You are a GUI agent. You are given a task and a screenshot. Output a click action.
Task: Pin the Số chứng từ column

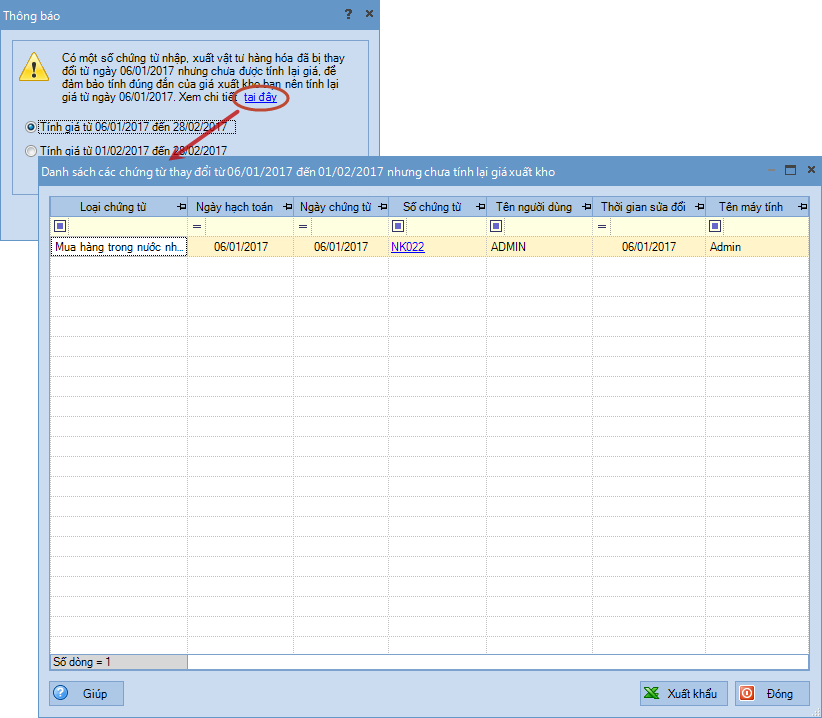click(x=480, y=207)
